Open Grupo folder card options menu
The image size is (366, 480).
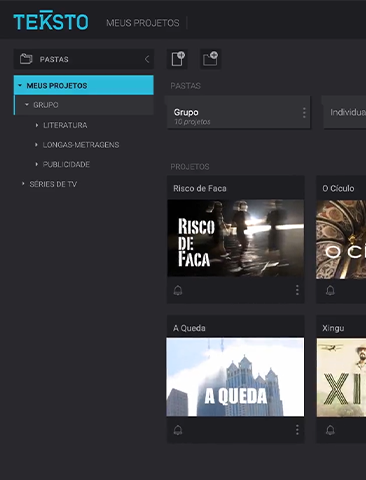(304, 113)
